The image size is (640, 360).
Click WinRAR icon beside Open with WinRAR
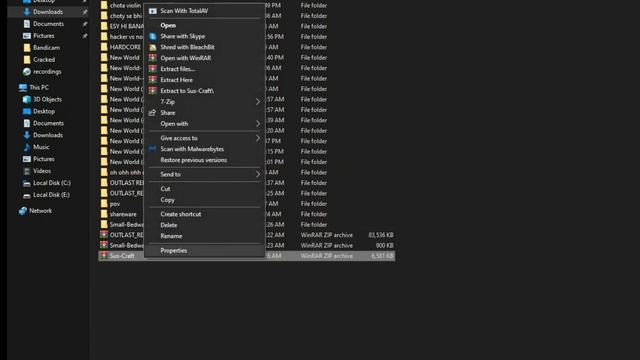point(153,58)
